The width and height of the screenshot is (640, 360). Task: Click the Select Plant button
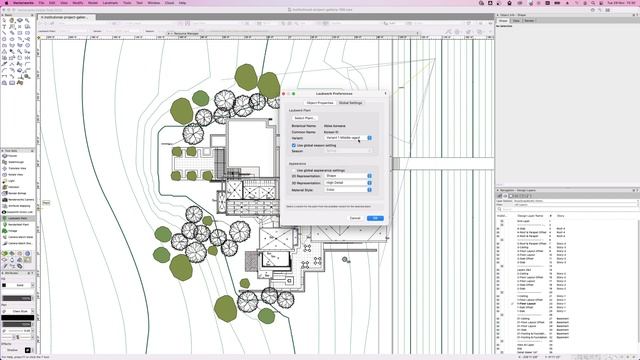coord(304,118)
